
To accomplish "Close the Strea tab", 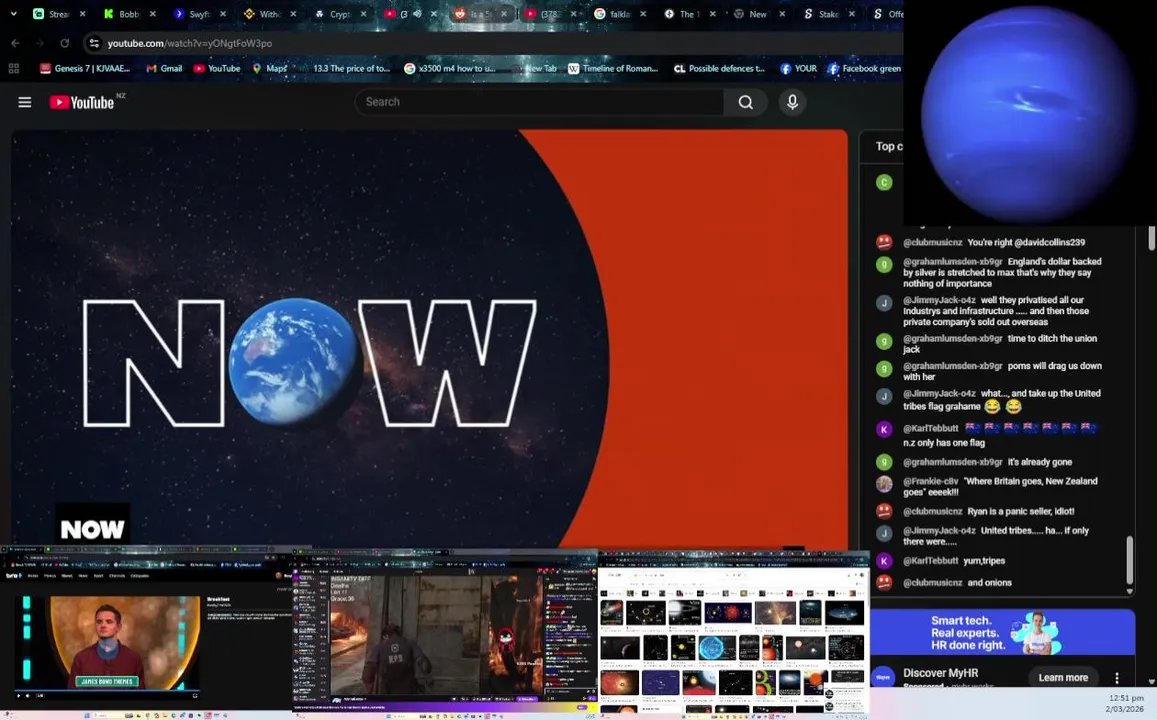I will 83,14.
